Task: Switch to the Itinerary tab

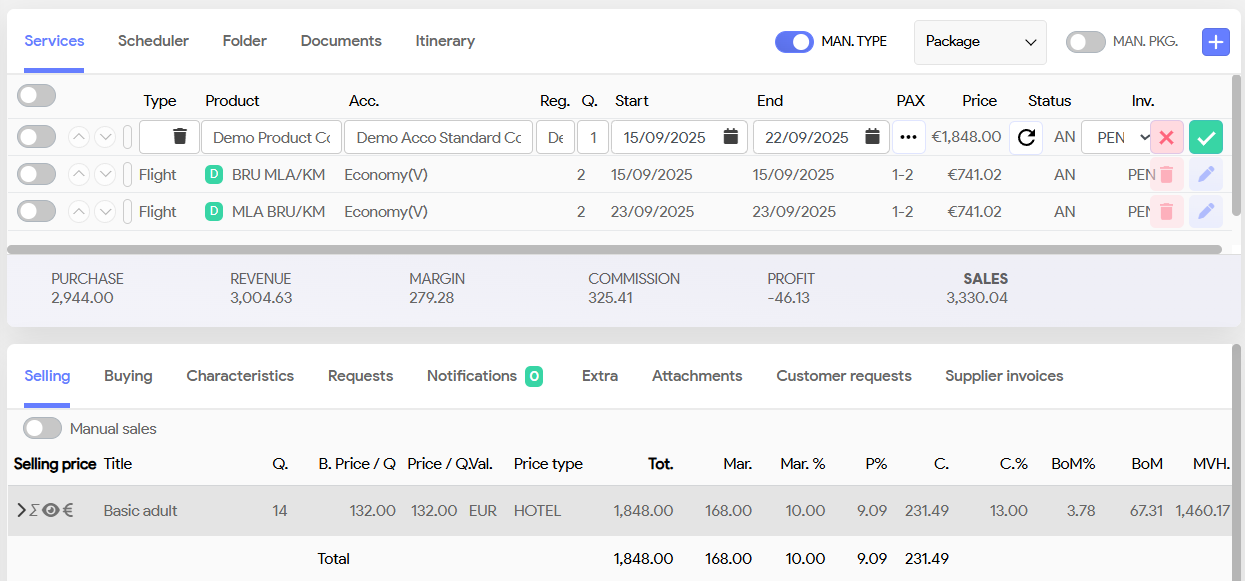Action: coord(445,41)
